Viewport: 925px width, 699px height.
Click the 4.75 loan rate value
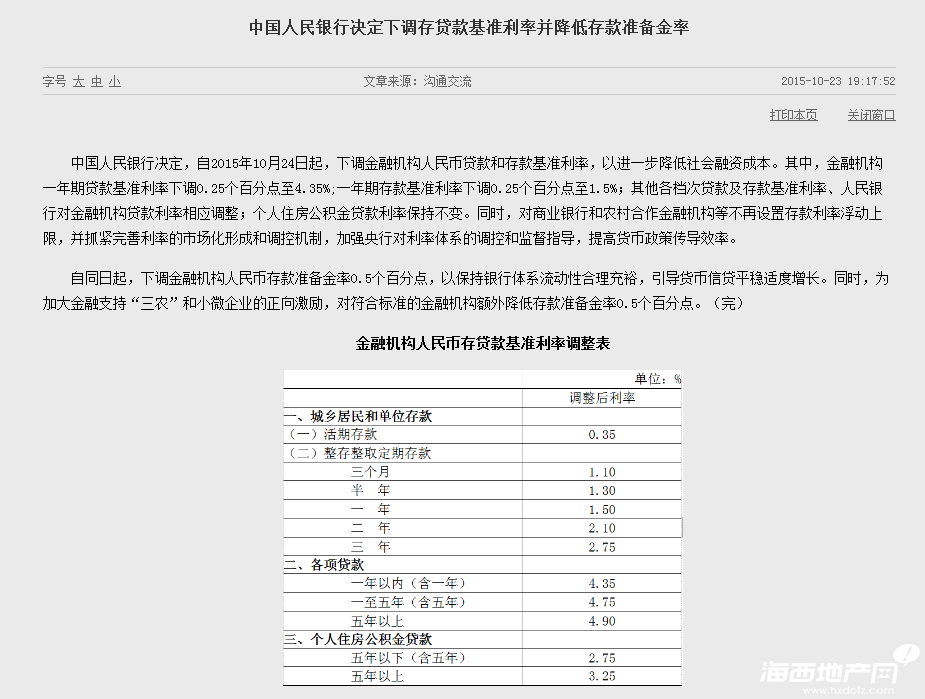tap(602, 602)
